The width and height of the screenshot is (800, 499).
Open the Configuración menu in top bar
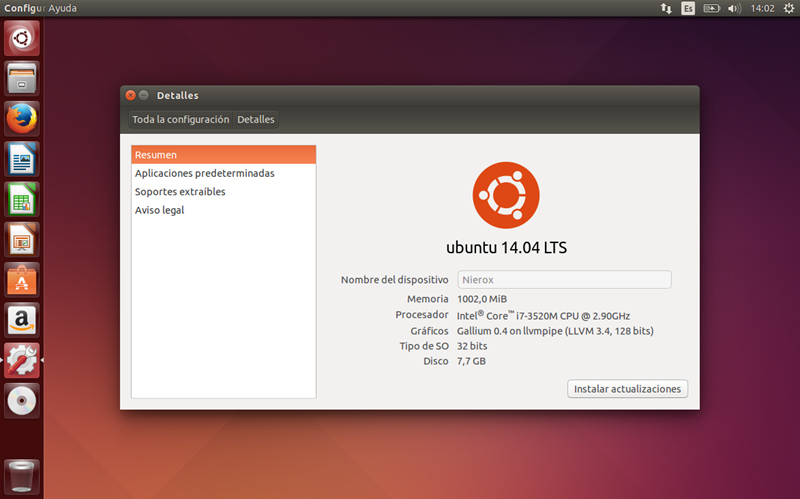pos(24,8)
